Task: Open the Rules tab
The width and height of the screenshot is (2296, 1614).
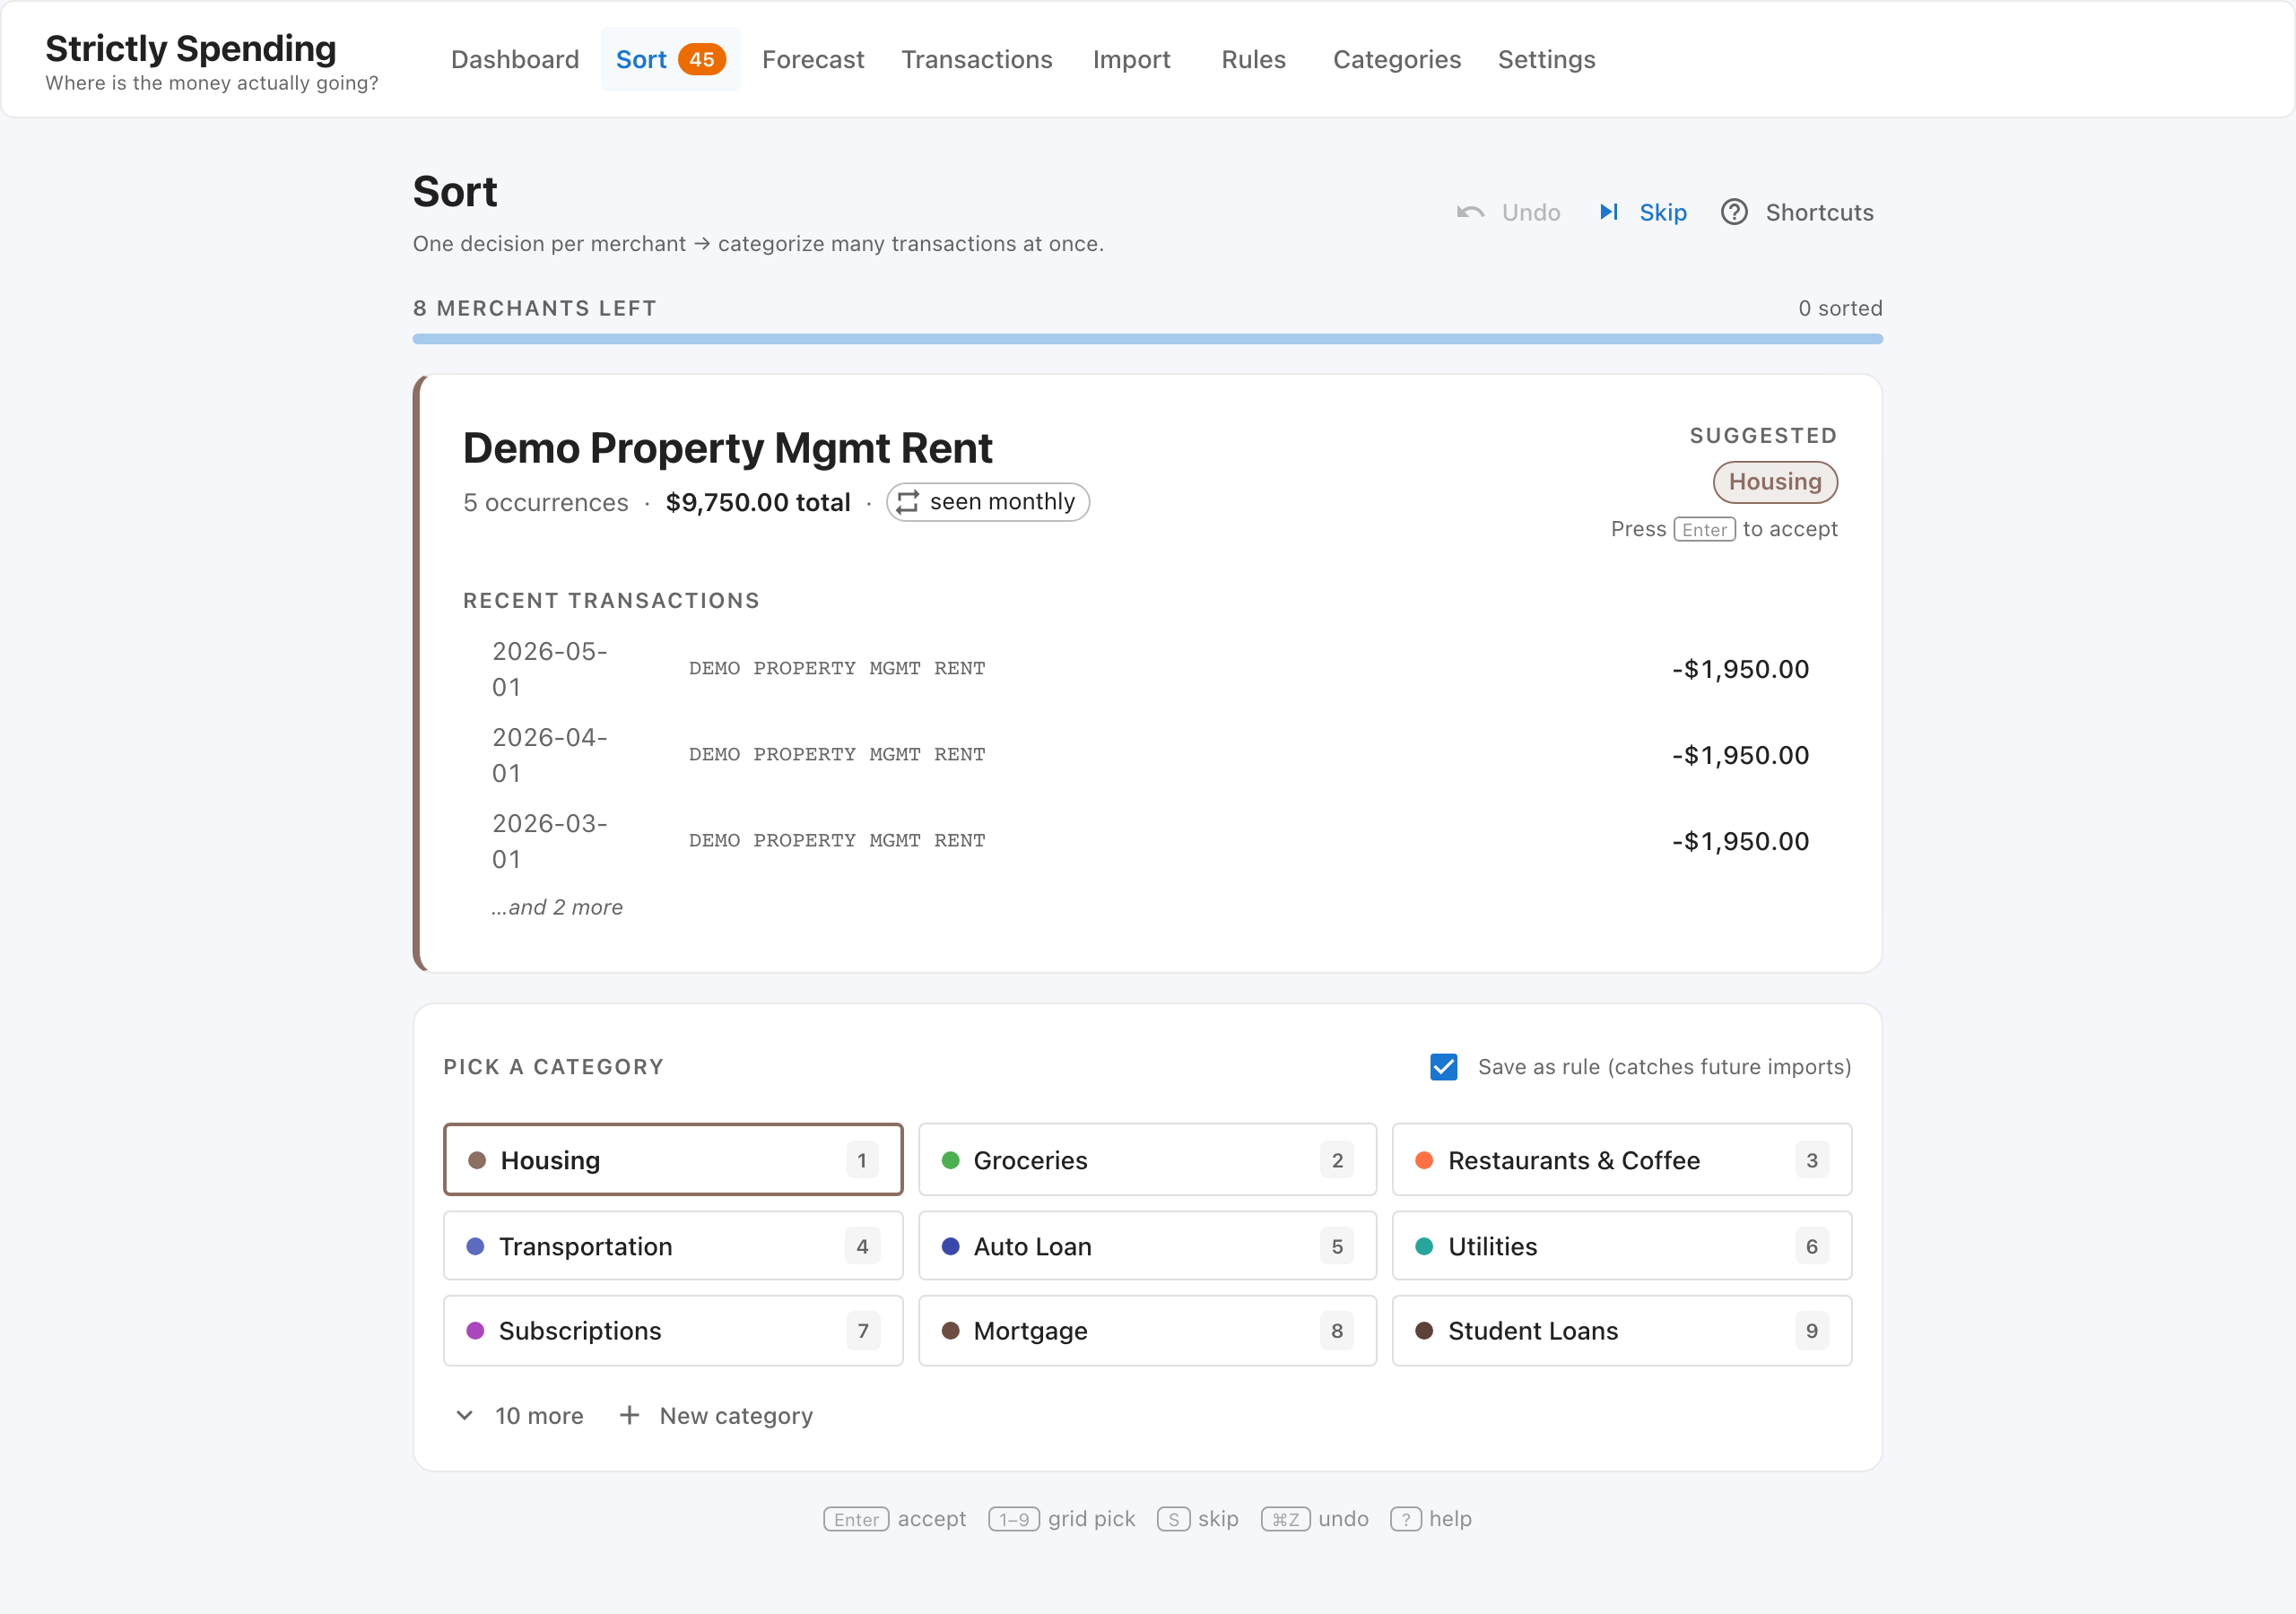Action: [1253, 59]
